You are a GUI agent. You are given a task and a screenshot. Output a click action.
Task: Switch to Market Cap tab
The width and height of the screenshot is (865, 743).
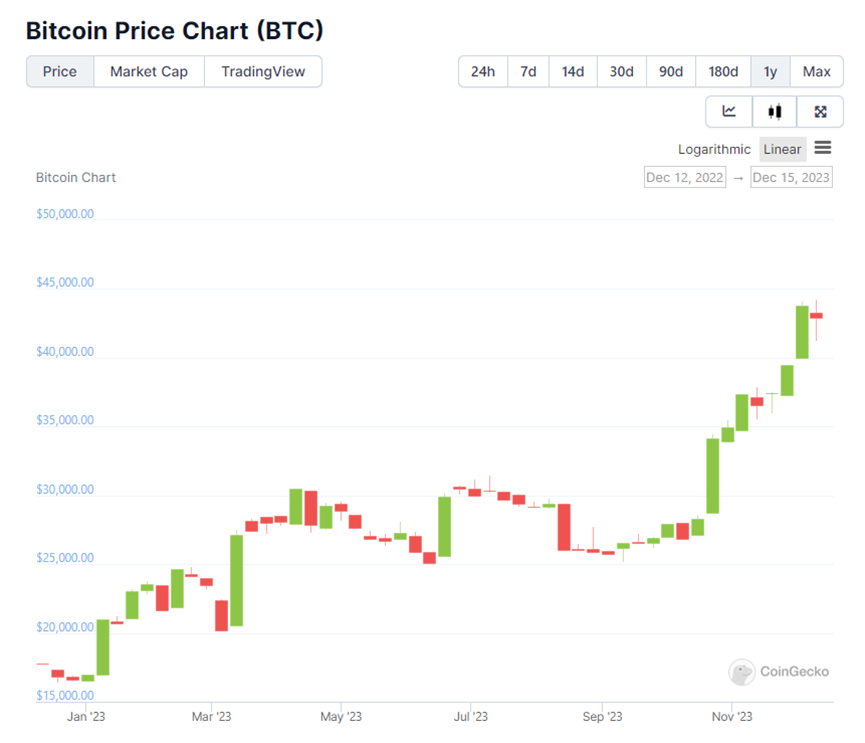point(149,72)
